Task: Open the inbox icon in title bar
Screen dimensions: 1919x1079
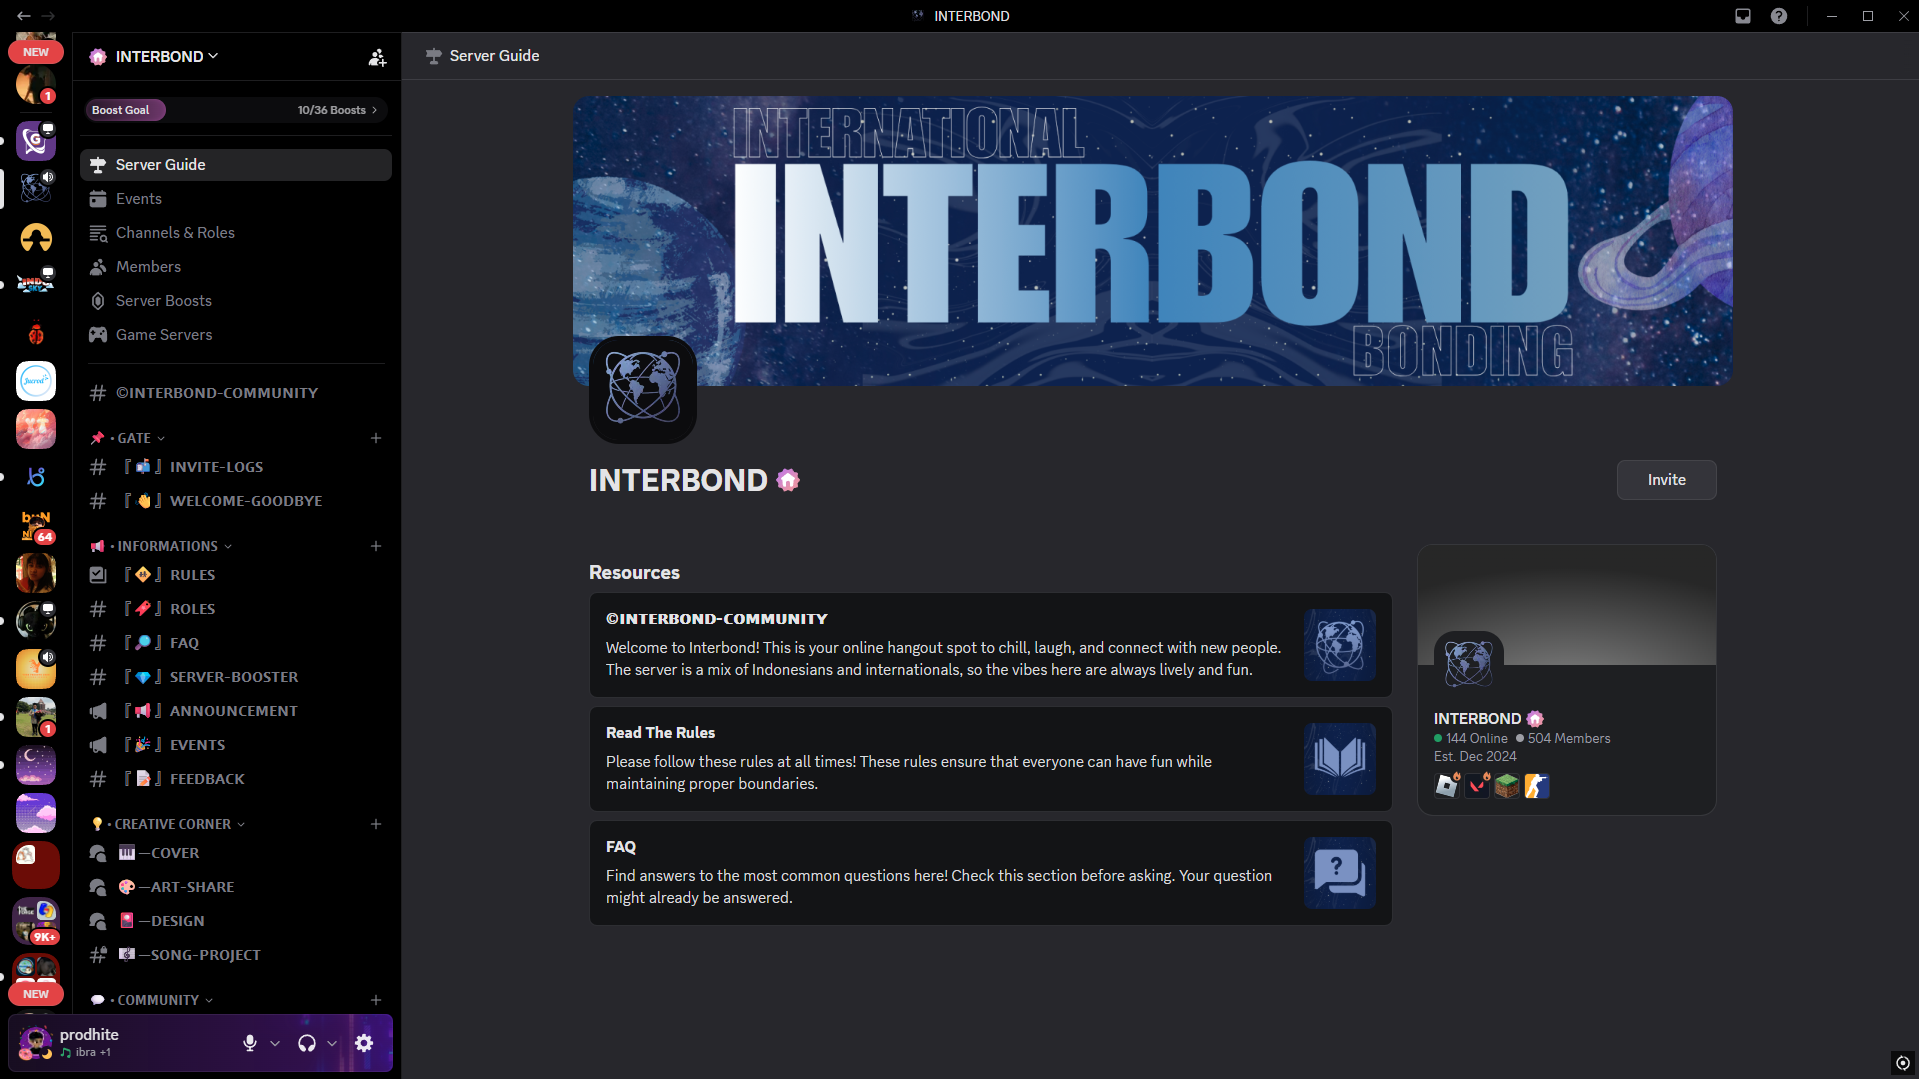Action: point(1743,16)
